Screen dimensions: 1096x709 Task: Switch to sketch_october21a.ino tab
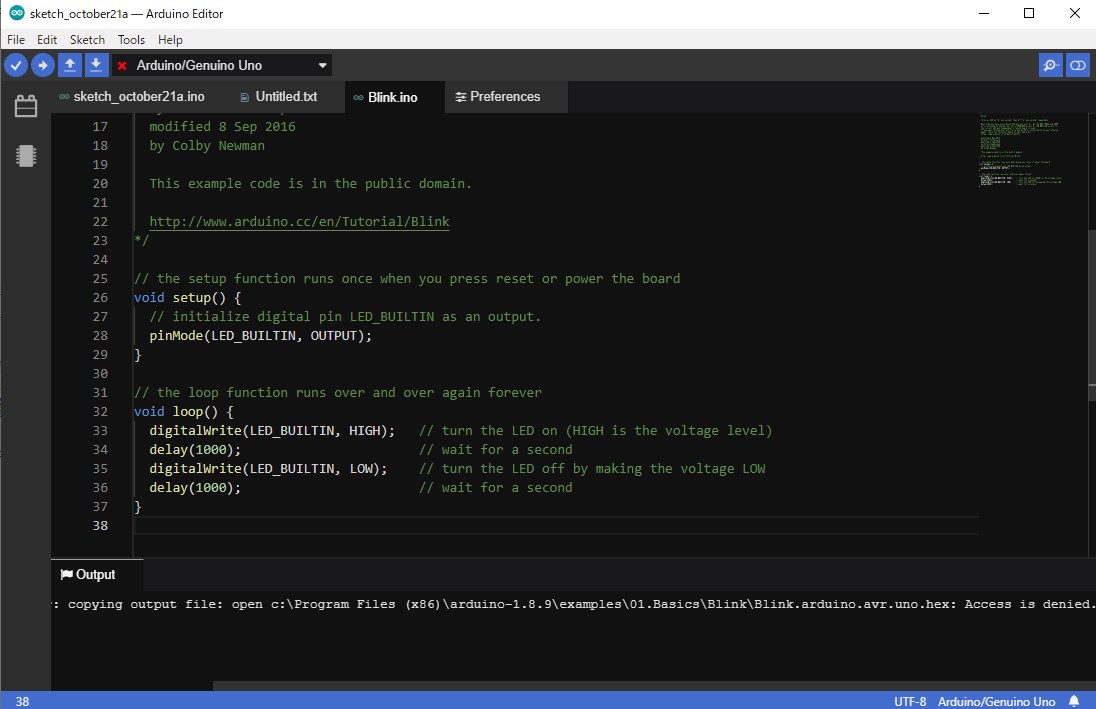click(133, 96)
